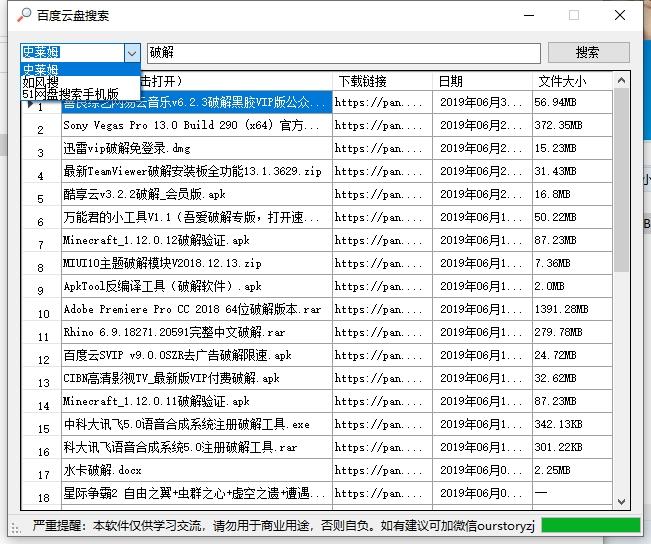Select 酷享云v3.2.2破解_会员版.apk
The width and height of the screenshot is (651, 544).
point(197,194)
